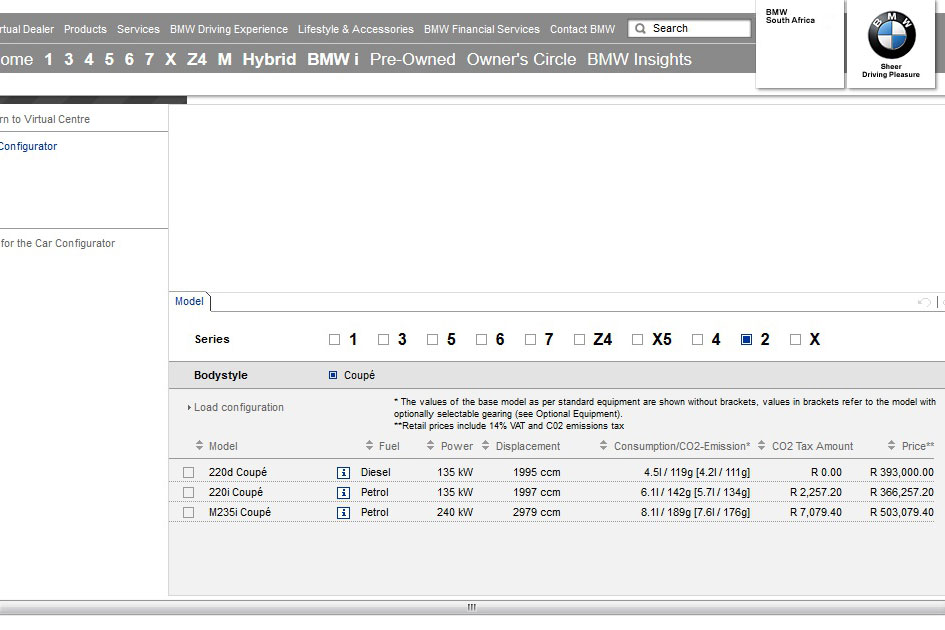Viewport: 945px width, 630px height.
Task: Enable the Z4 series checkbox
Action: click(x=580, y=340)
